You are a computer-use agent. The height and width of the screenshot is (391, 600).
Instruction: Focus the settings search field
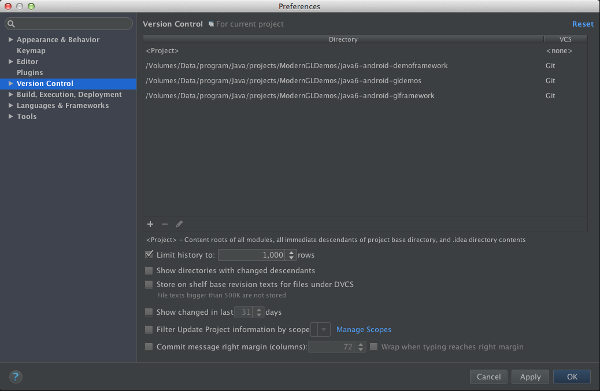click(x=69, y=24)
